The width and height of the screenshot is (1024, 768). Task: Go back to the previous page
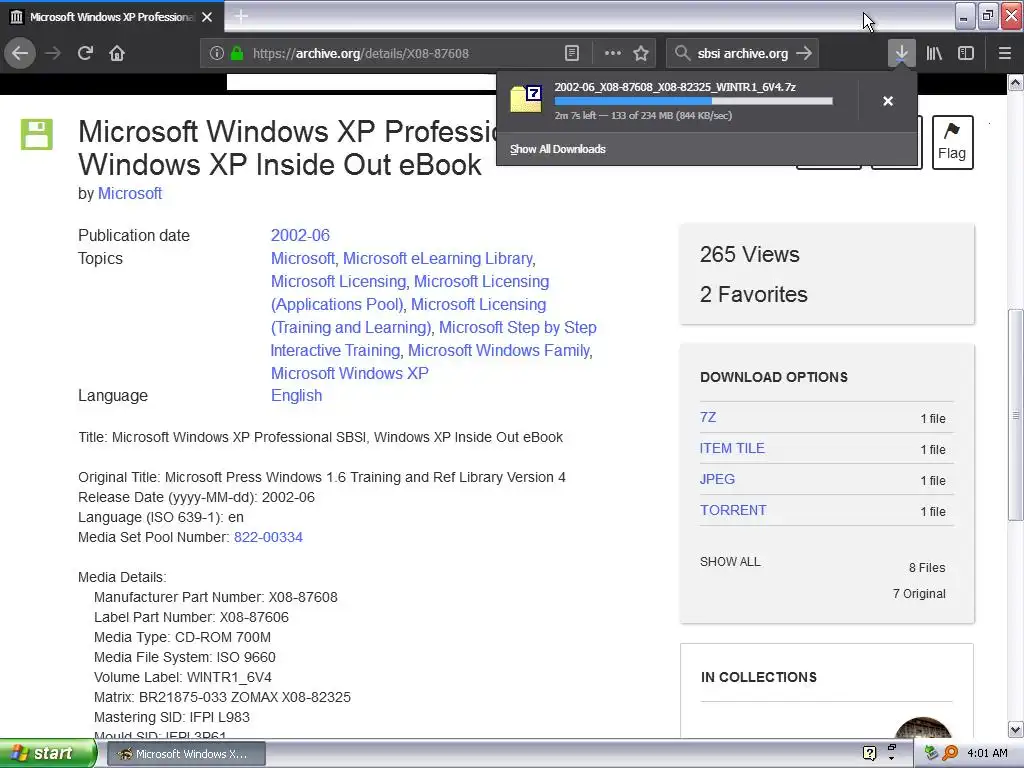(x=20, y=53)
